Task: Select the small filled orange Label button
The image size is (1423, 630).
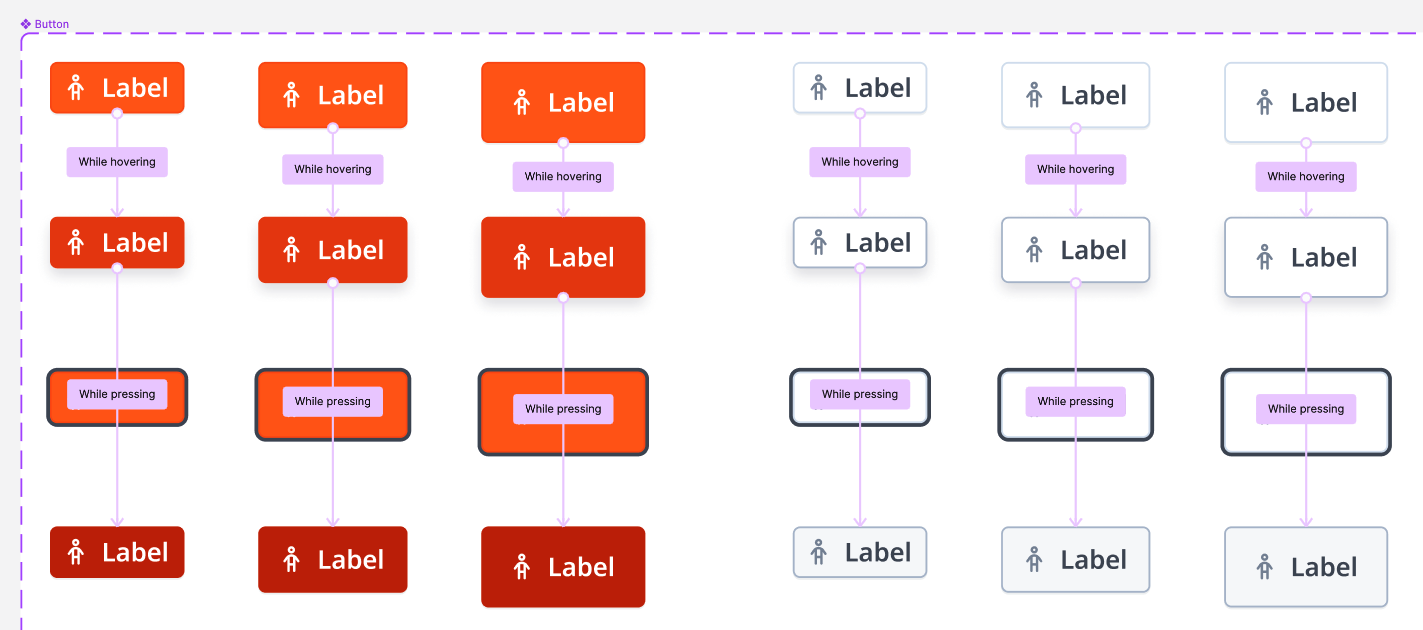Action: click(x=117, y=87)
